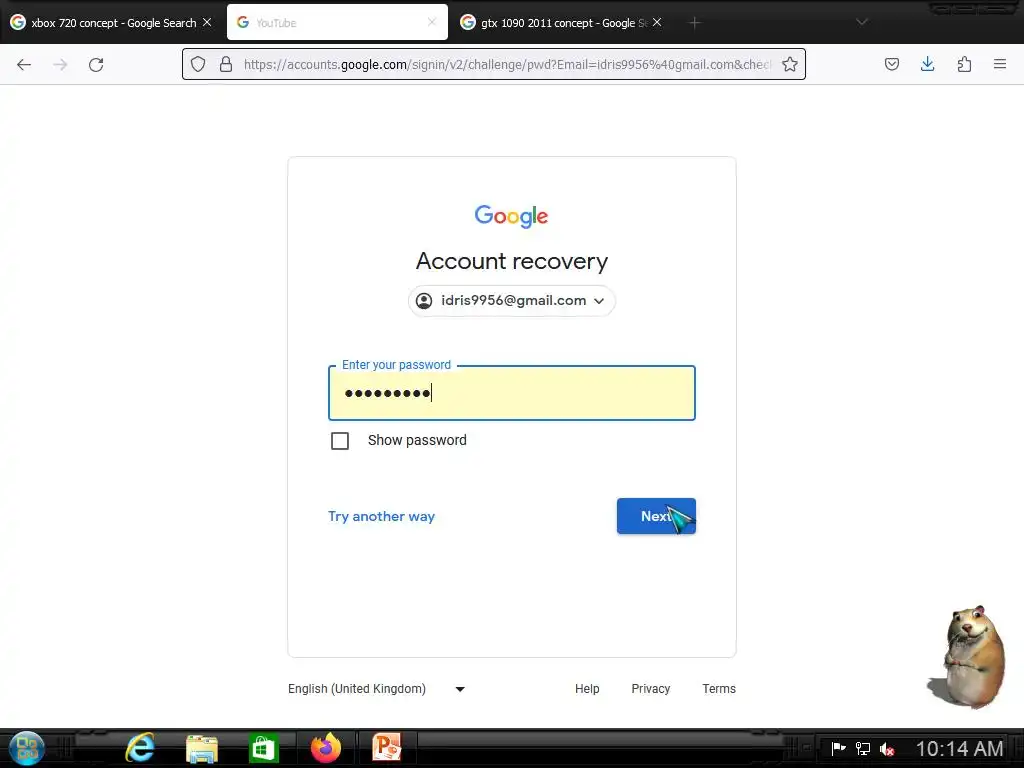Open the Terms link
Screen dimensions: 1024x768
click(x=718, y=688)
